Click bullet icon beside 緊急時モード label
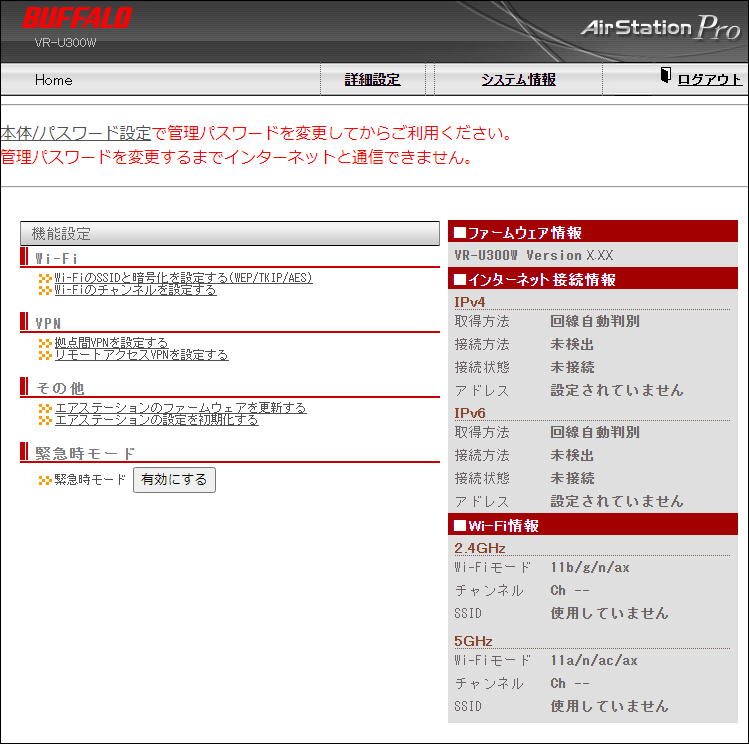The height and width of the screenshot is (744, 749). click(x=44, y=480)
